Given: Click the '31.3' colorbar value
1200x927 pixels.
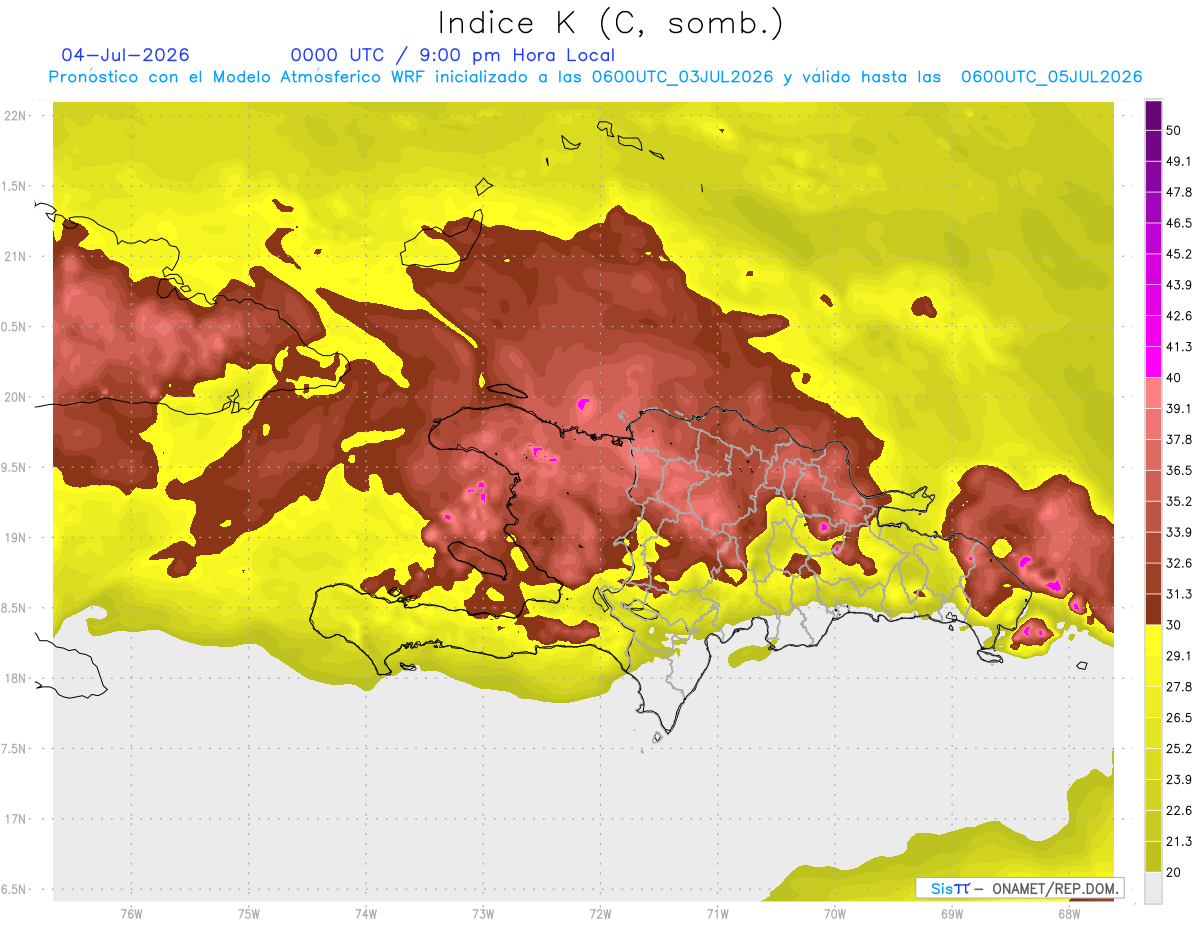Looking at the screenshot, I should pyautogui.click(x=1178, y=594).
